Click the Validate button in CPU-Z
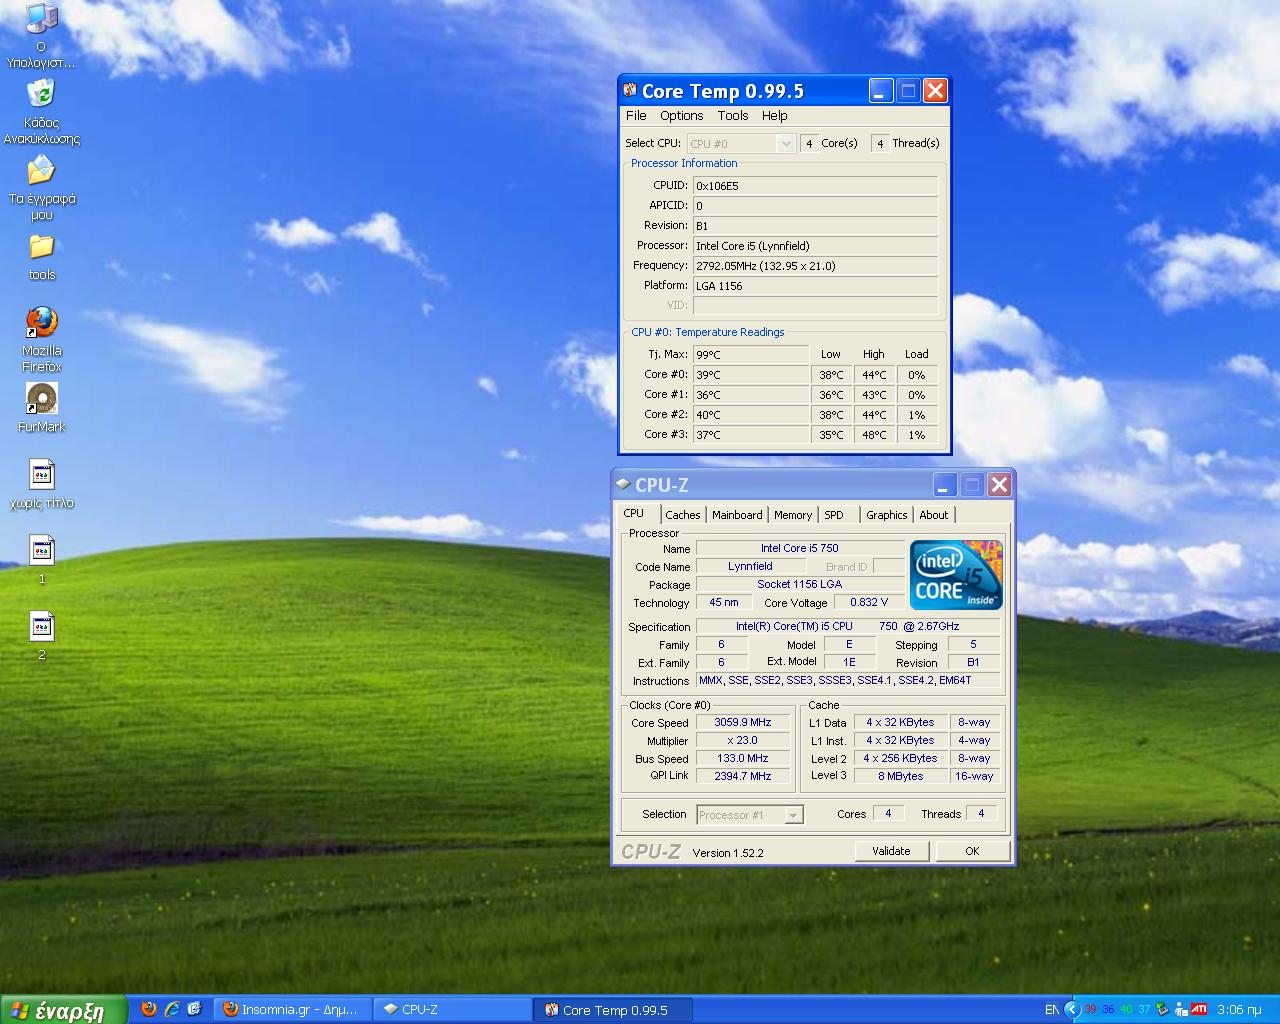Image resolution: width=1280 pixels, height=1024 pixels. (x=891, y=851)
